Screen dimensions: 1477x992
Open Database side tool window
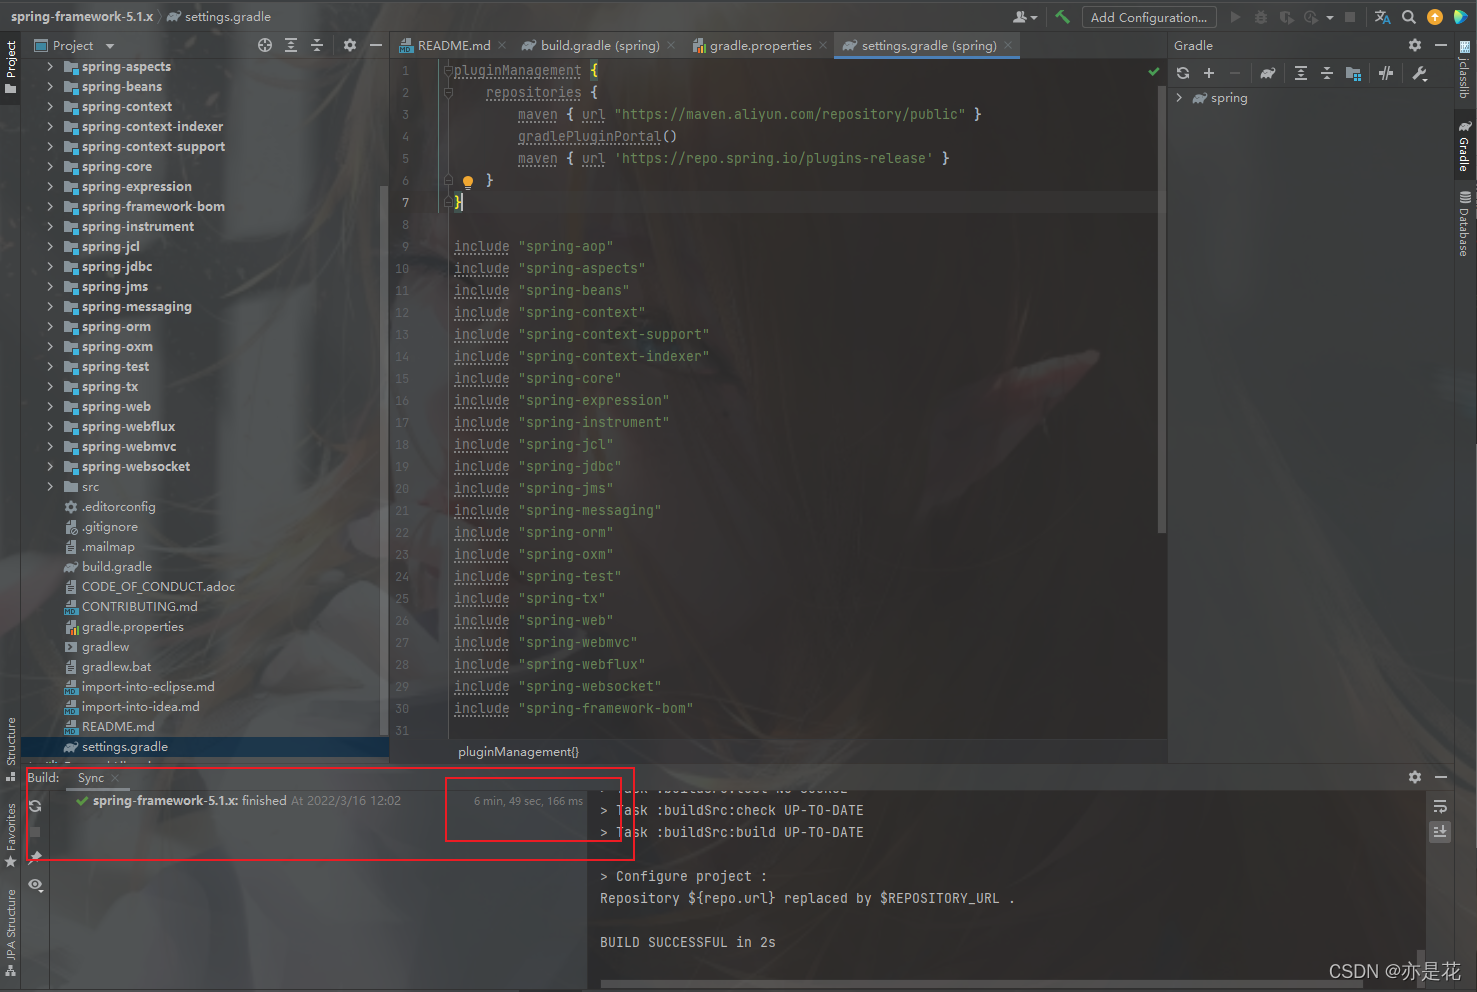coord(1465,223)
